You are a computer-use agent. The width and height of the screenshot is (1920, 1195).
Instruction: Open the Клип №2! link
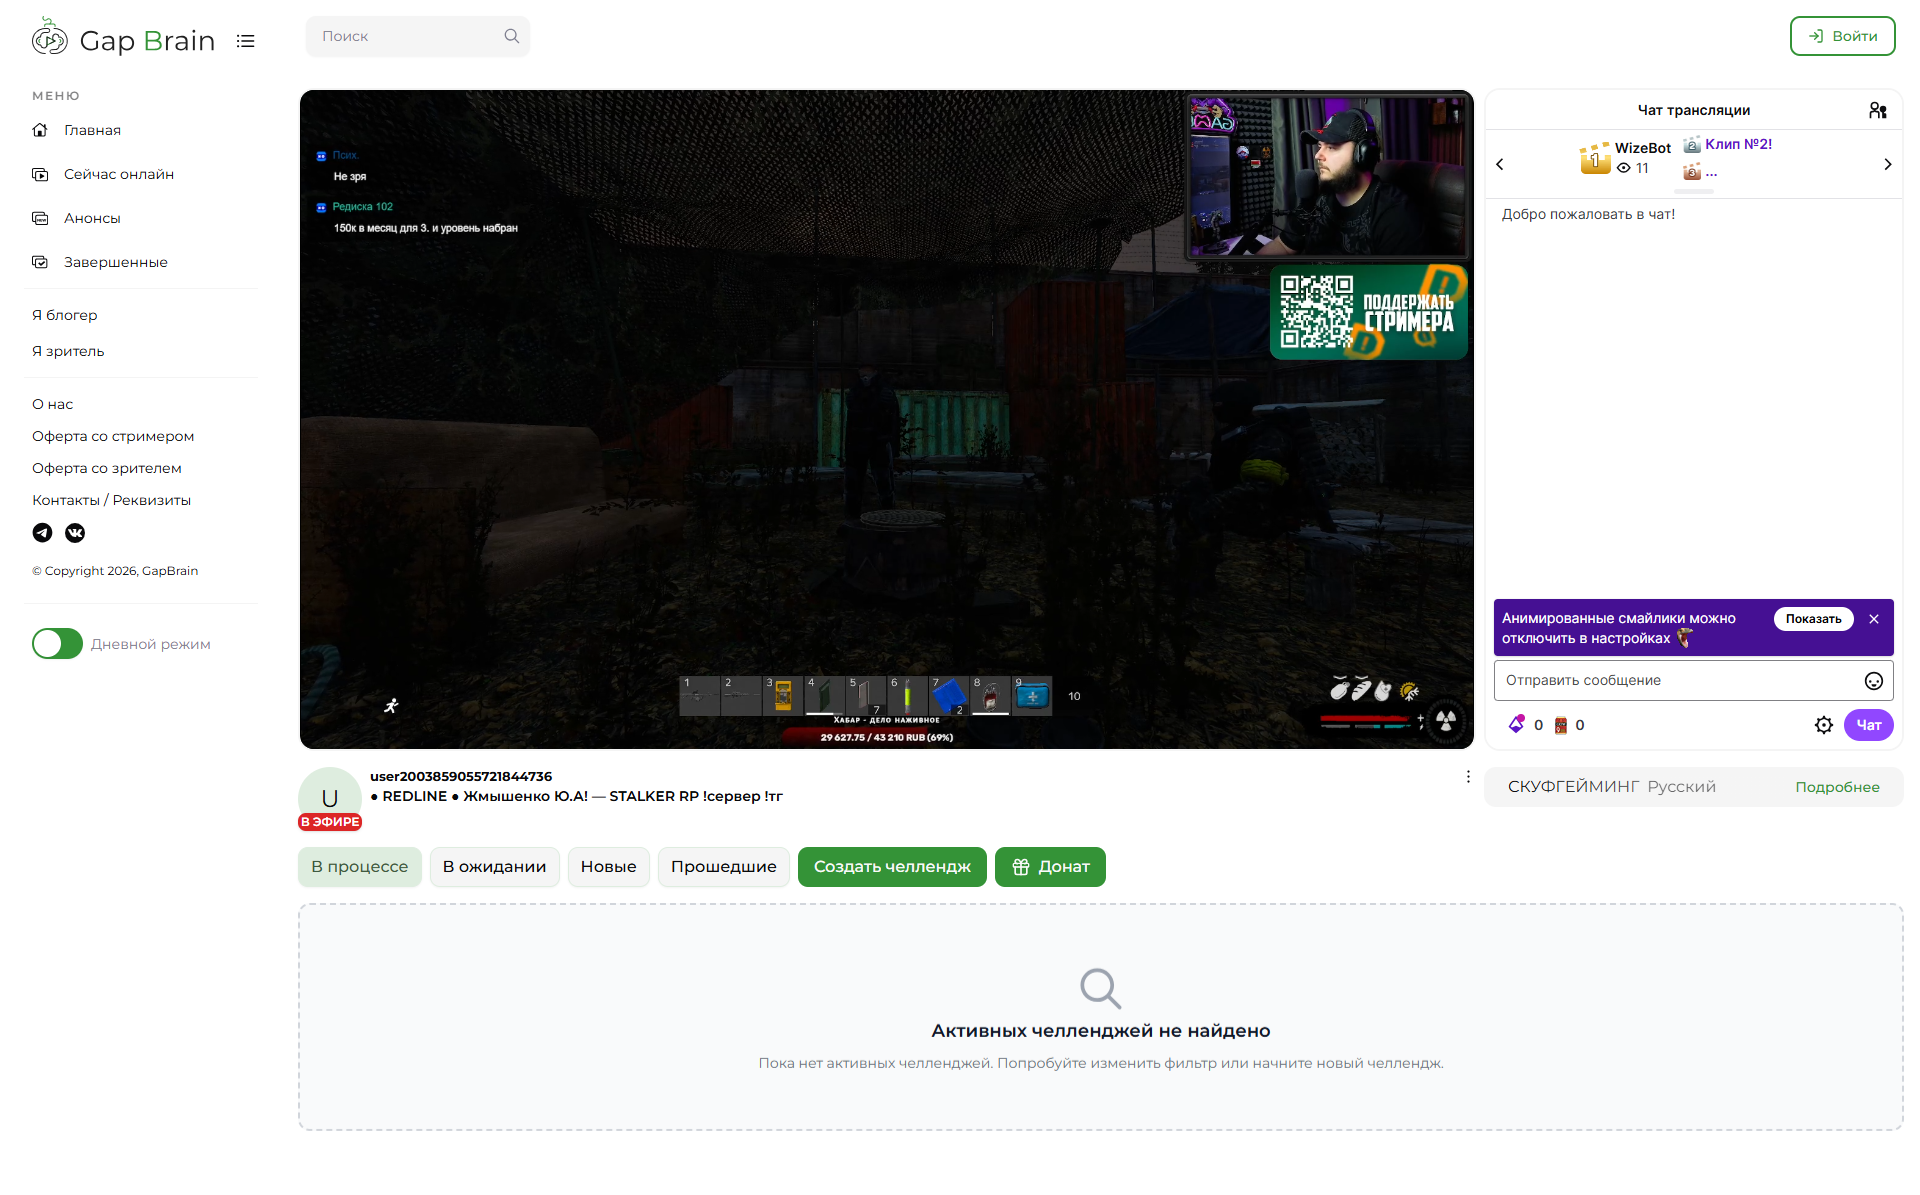pos(1738,144)
